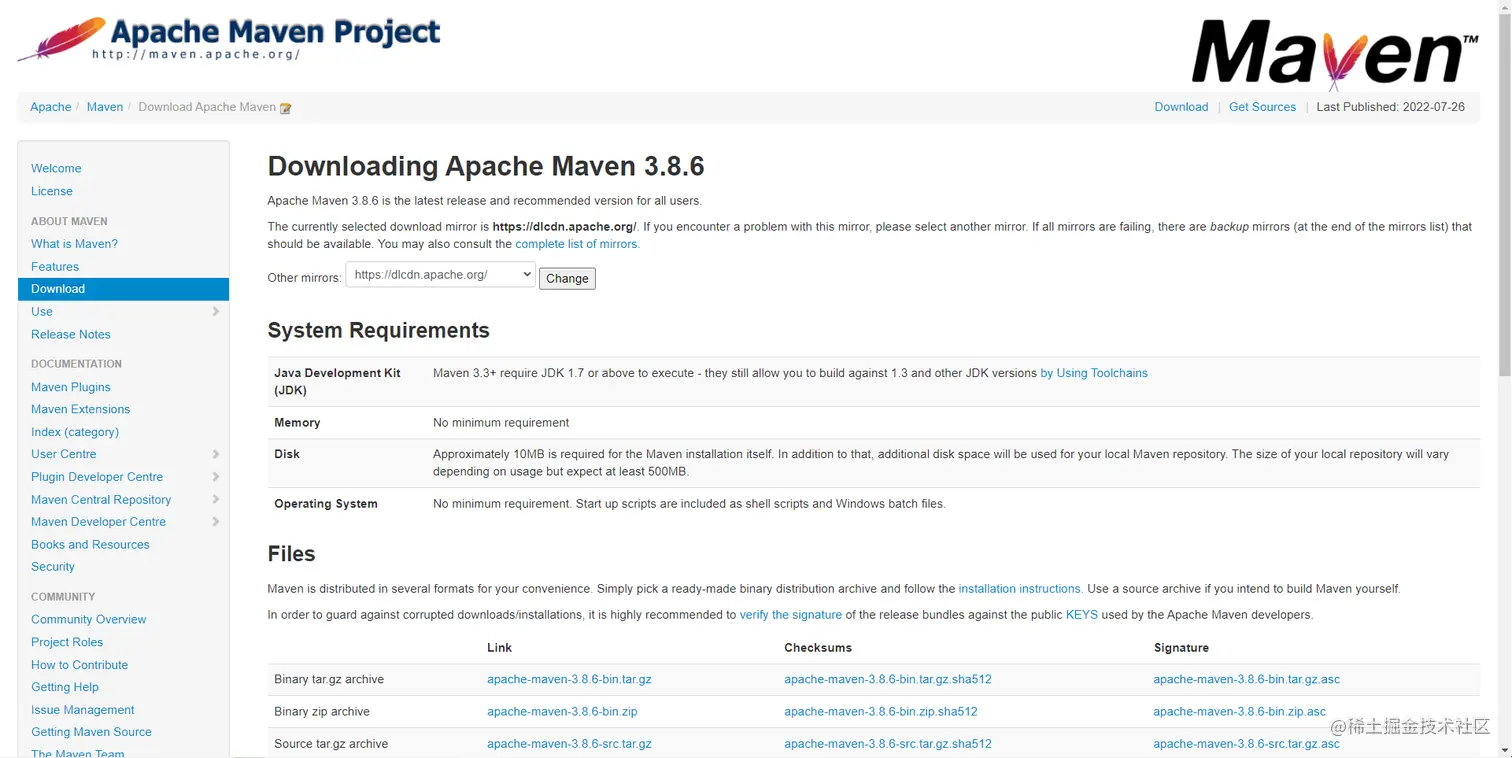The height and width of the screenshot is (758, 1512).
Task: Download apache-maven-3.8.6-bin.zip
Action: (562, 712)
